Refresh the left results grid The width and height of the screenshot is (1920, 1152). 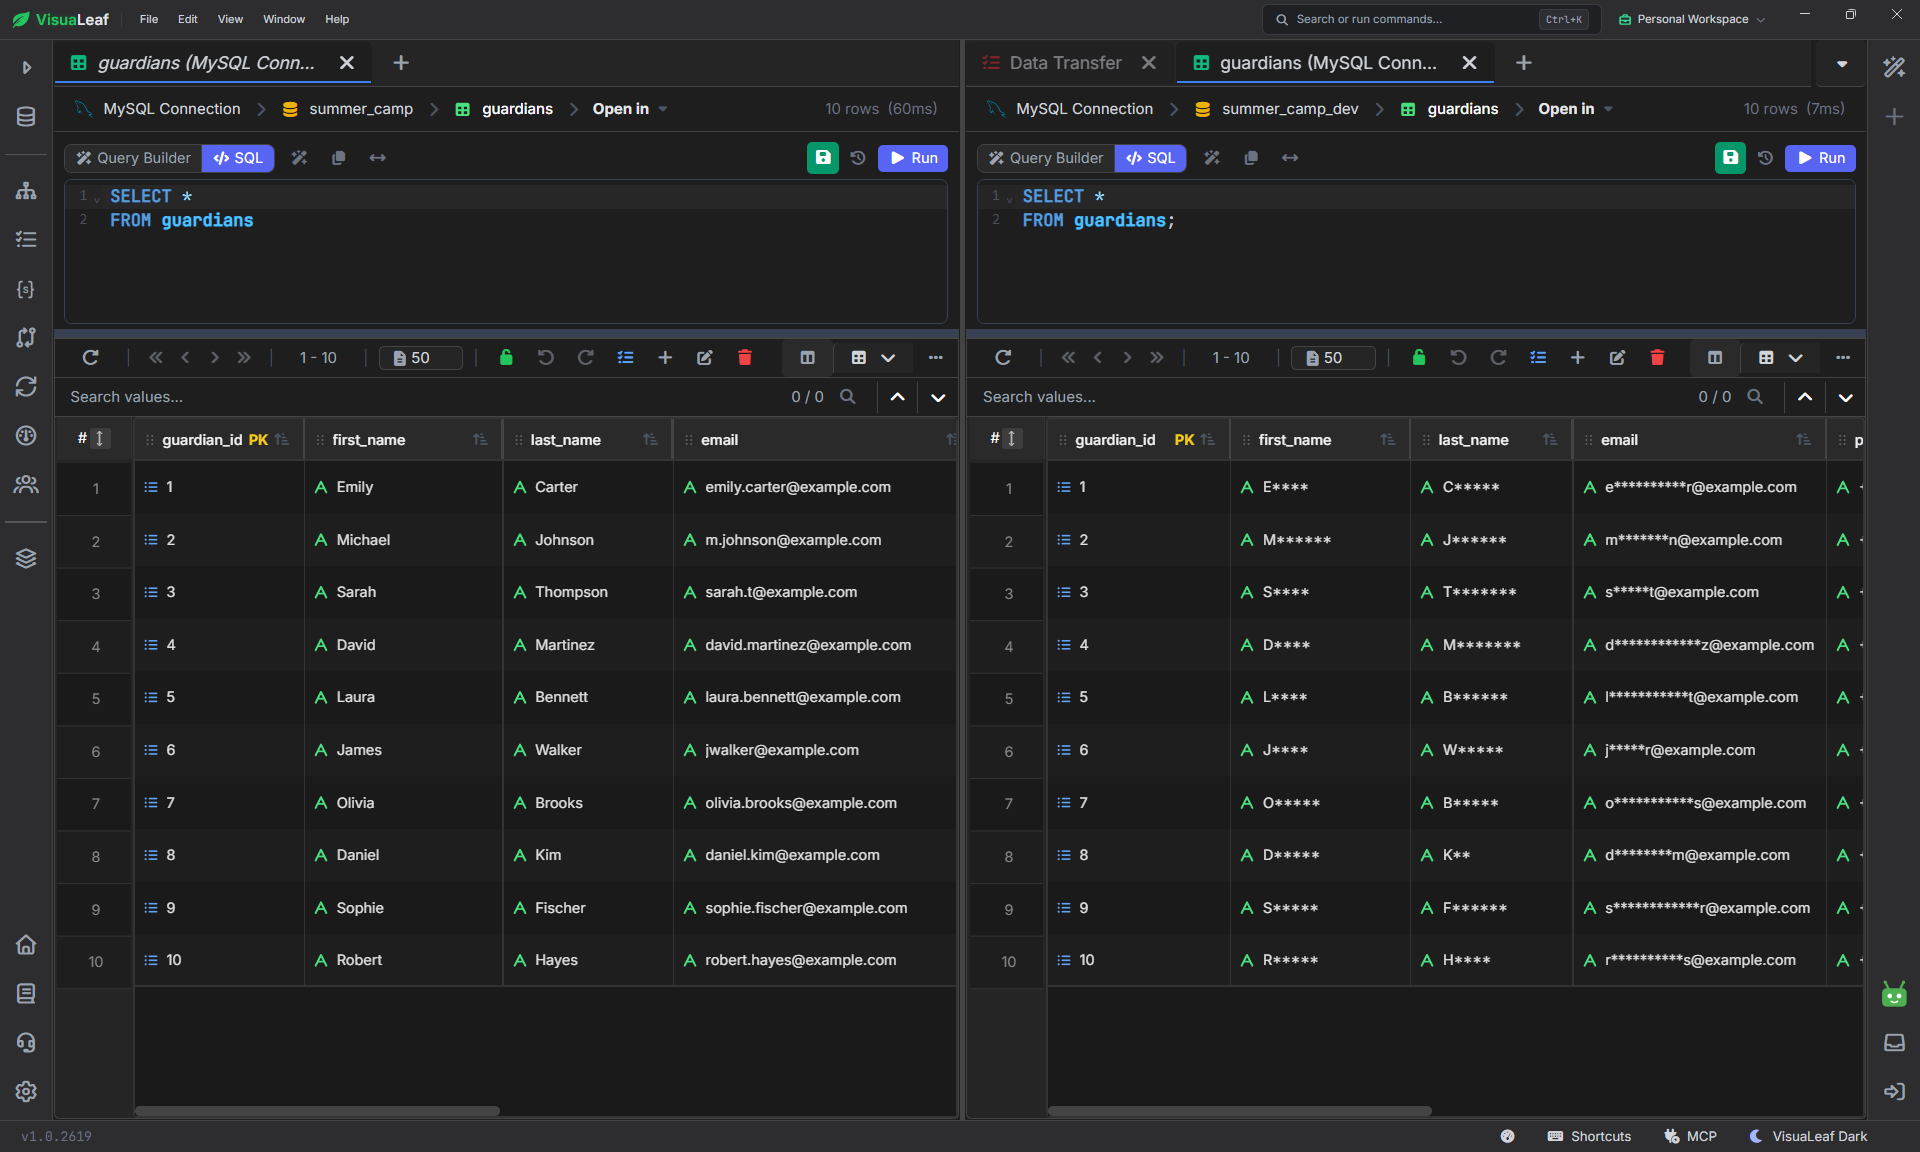(x=90, y=357)
